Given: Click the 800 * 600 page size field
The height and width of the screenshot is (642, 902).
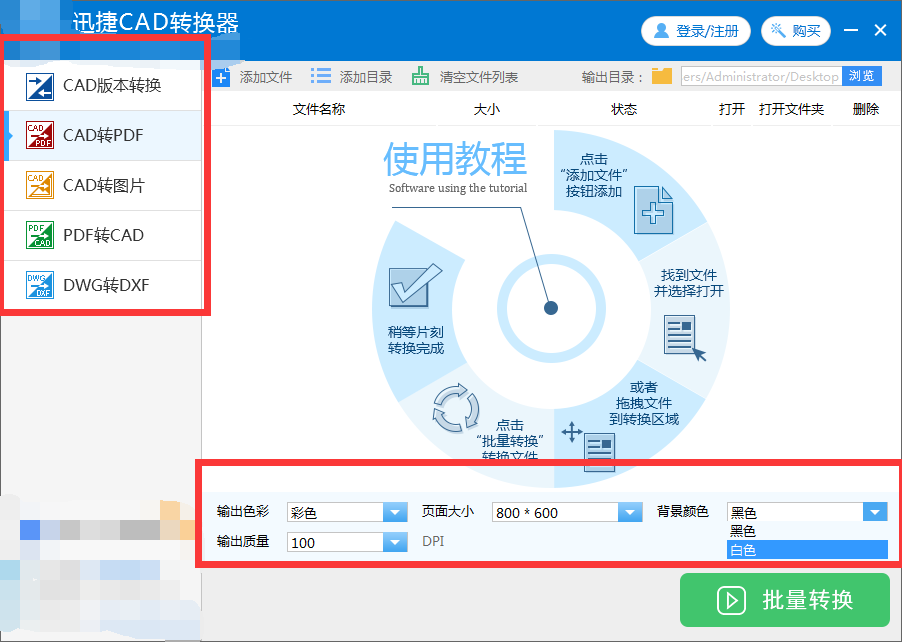Looking at the screenshot, I should [x=555, y=512].
